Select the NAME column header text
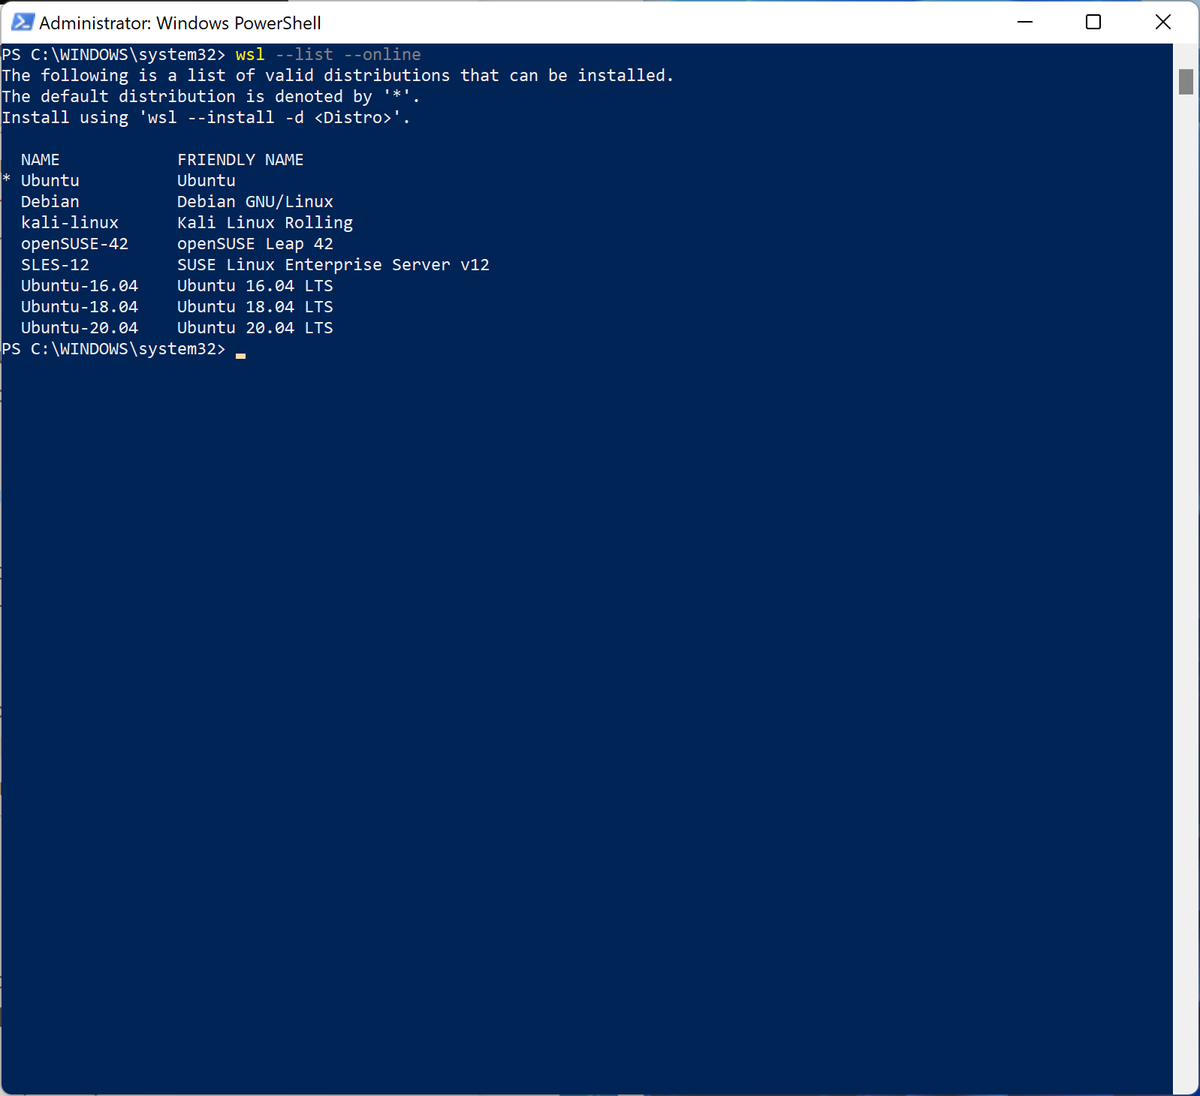 pyautogui.click(x=40, y=159)
